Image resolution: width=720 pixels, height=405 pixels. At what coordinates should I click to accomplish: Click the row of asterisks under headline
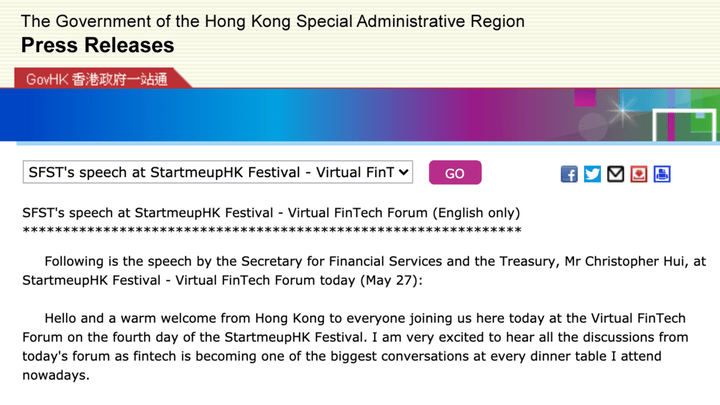click(271, 231)
